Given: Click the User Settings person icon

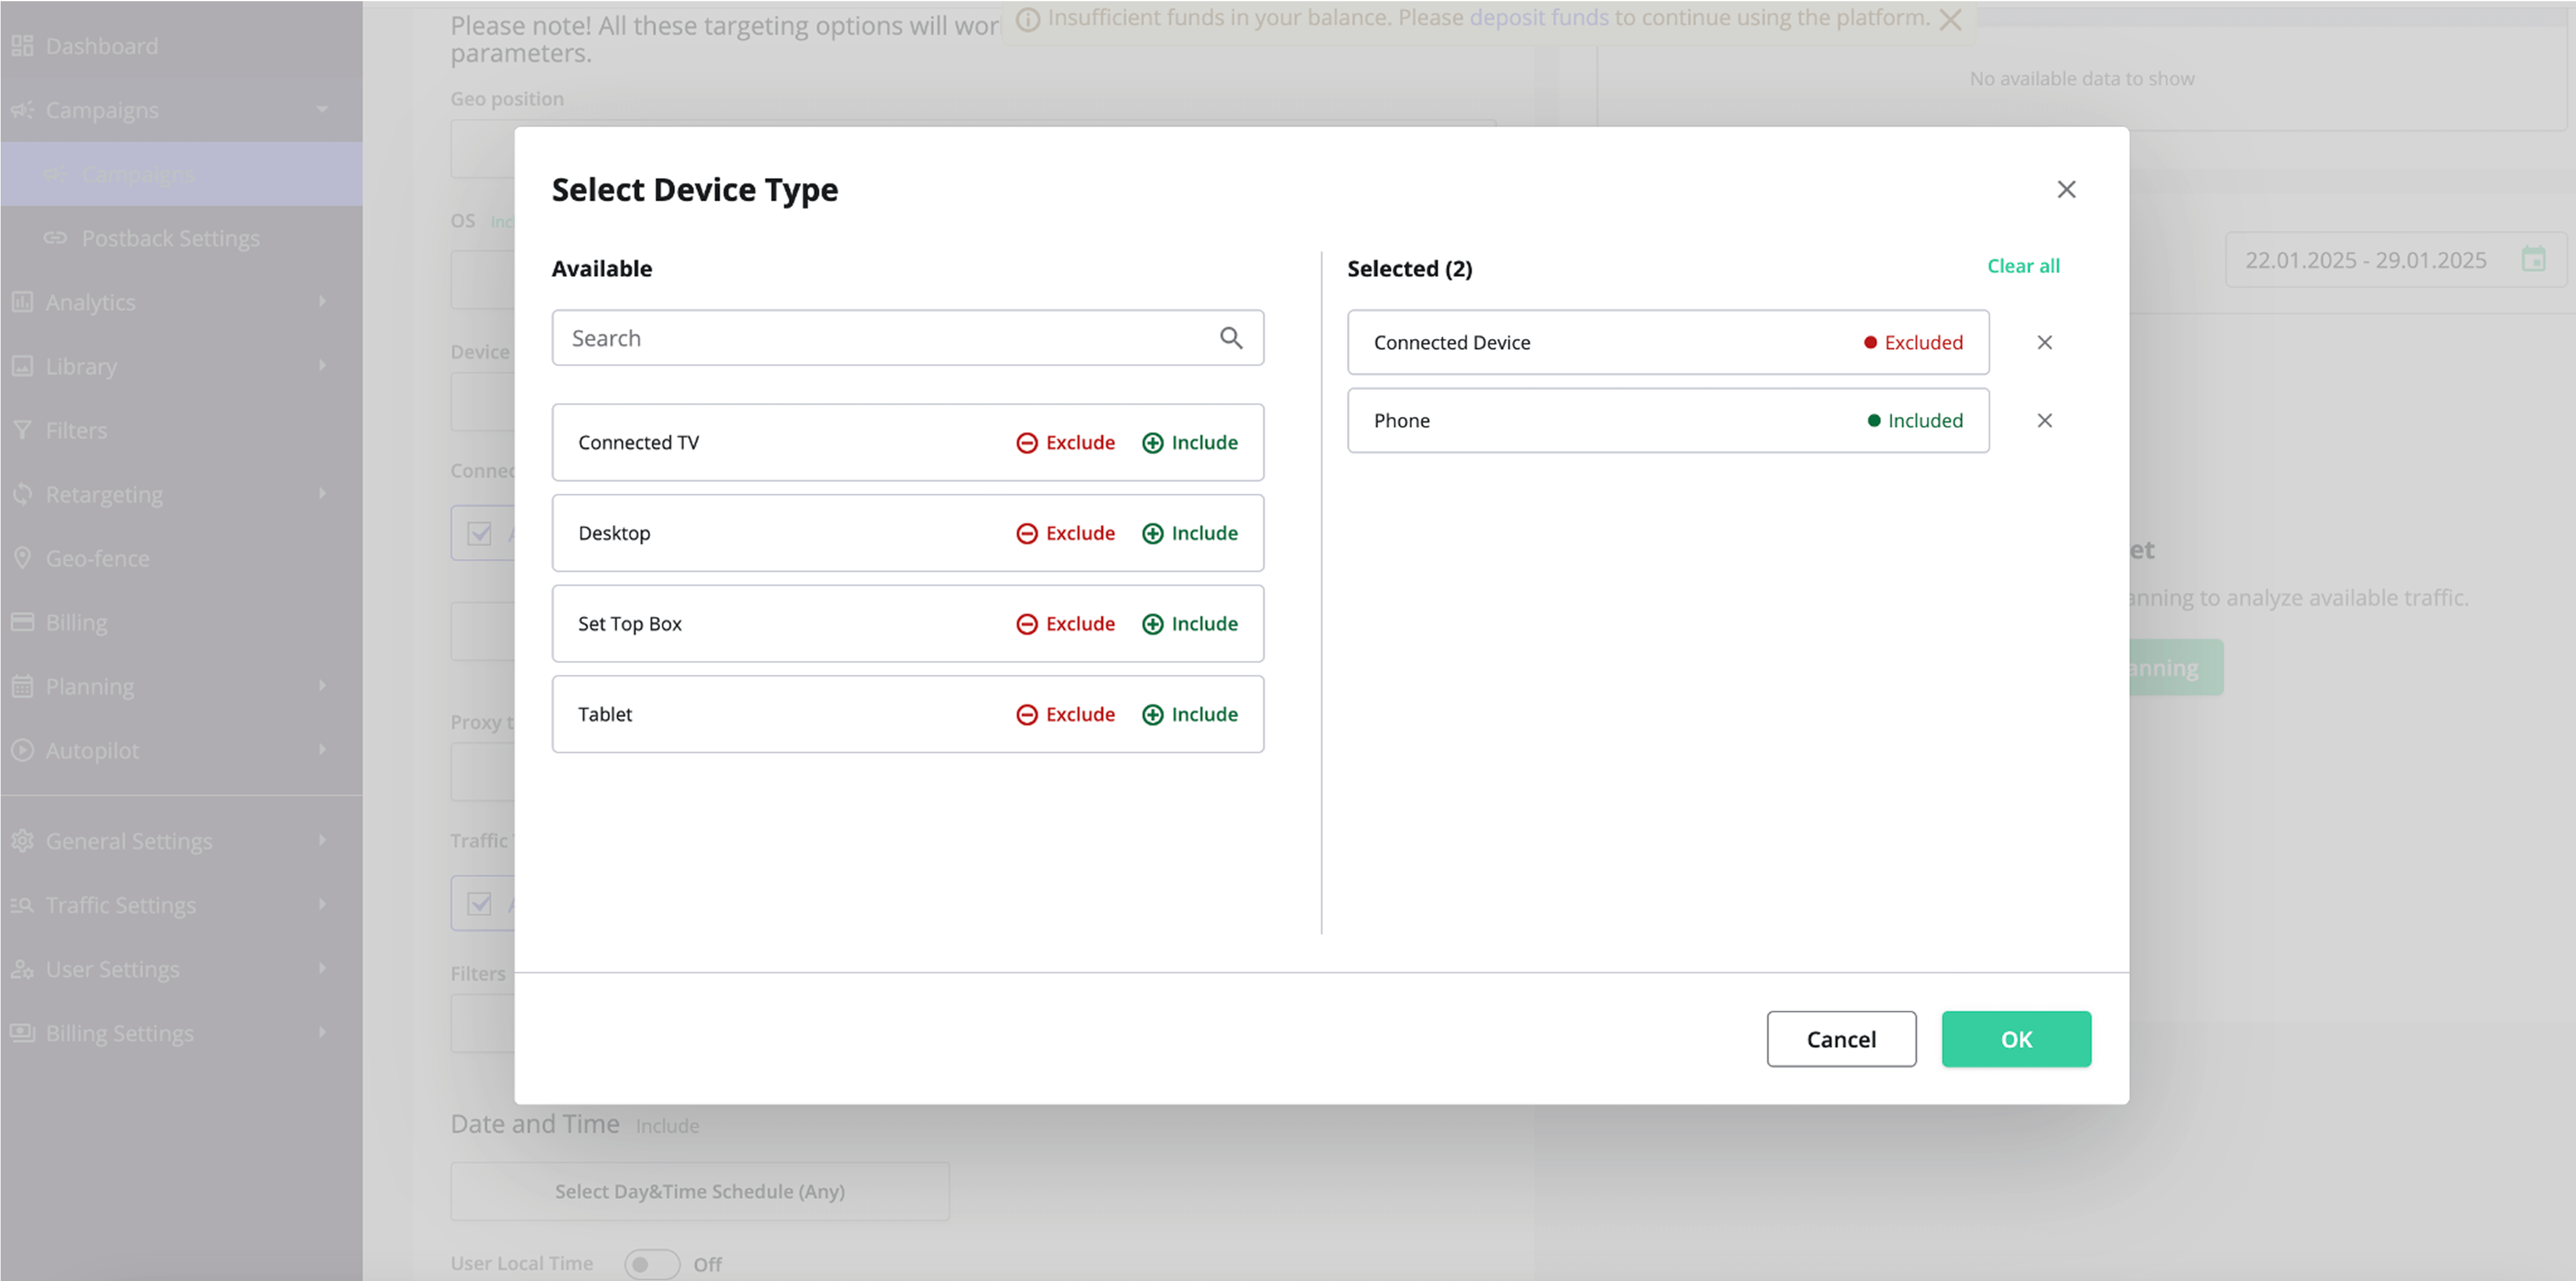Looking at the screenshot, I should 22,969.
